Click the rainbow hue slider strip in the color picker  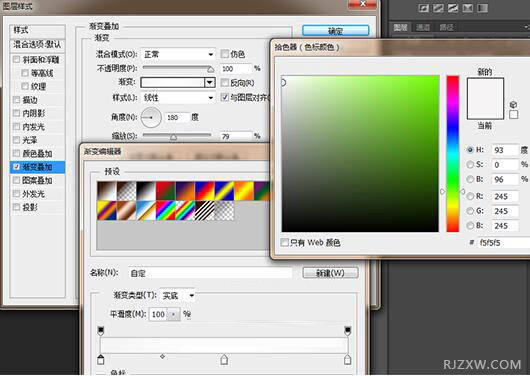click(453, 154)
